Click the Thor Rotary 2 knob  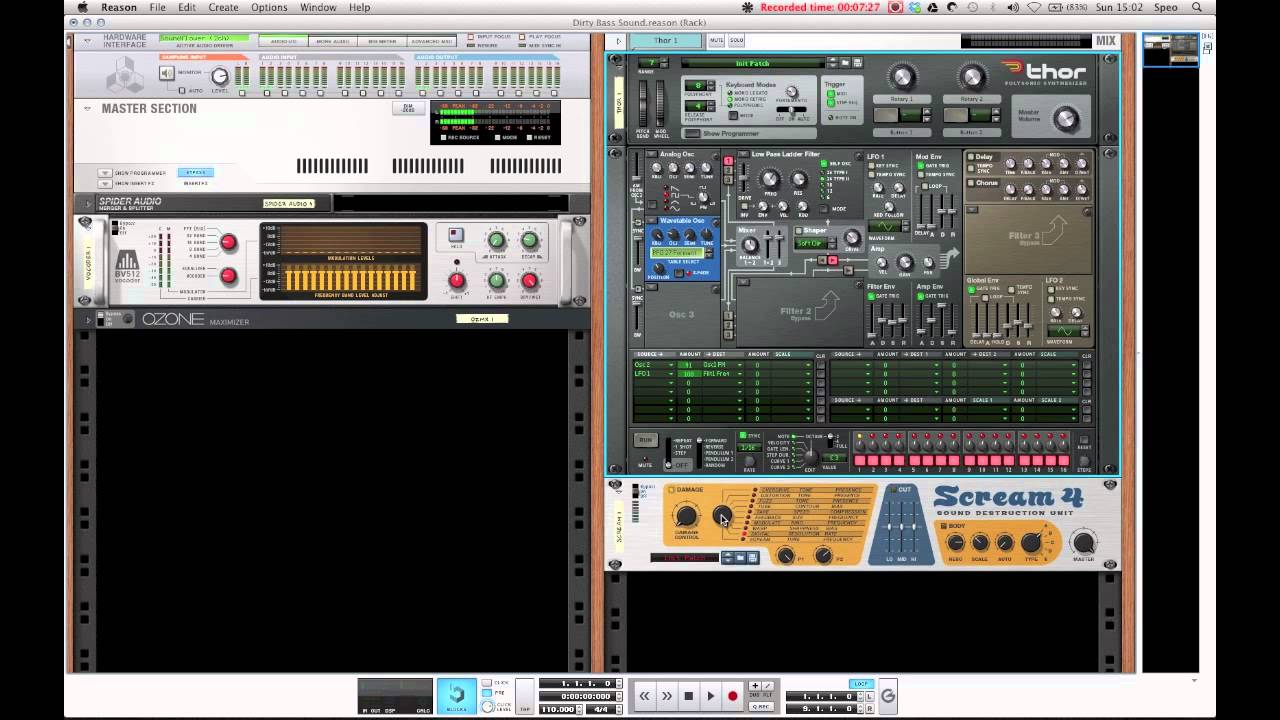pyautogui.click(x=971, y=77)
